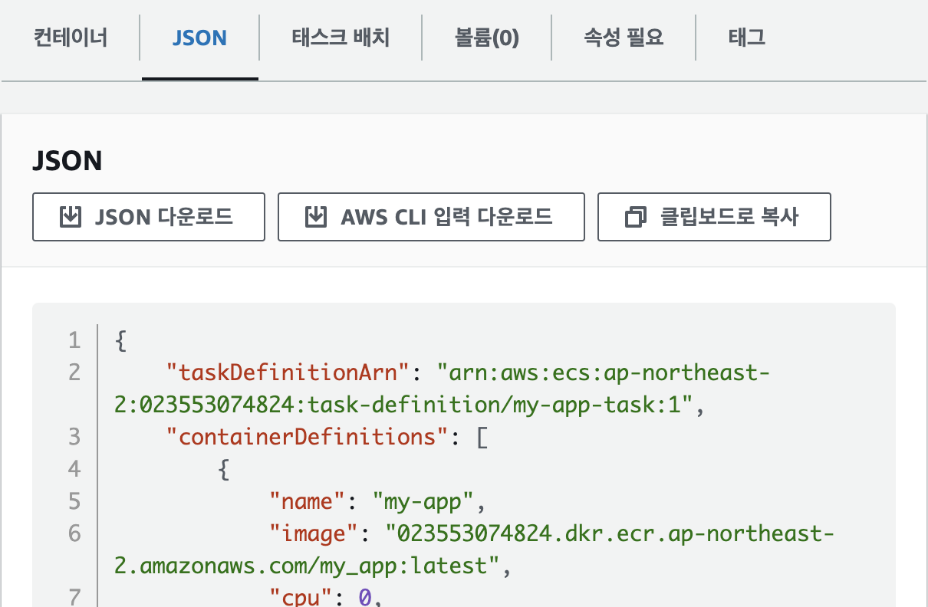
Task: Click the "image" key on line 6
Action: tap(313, 534)
